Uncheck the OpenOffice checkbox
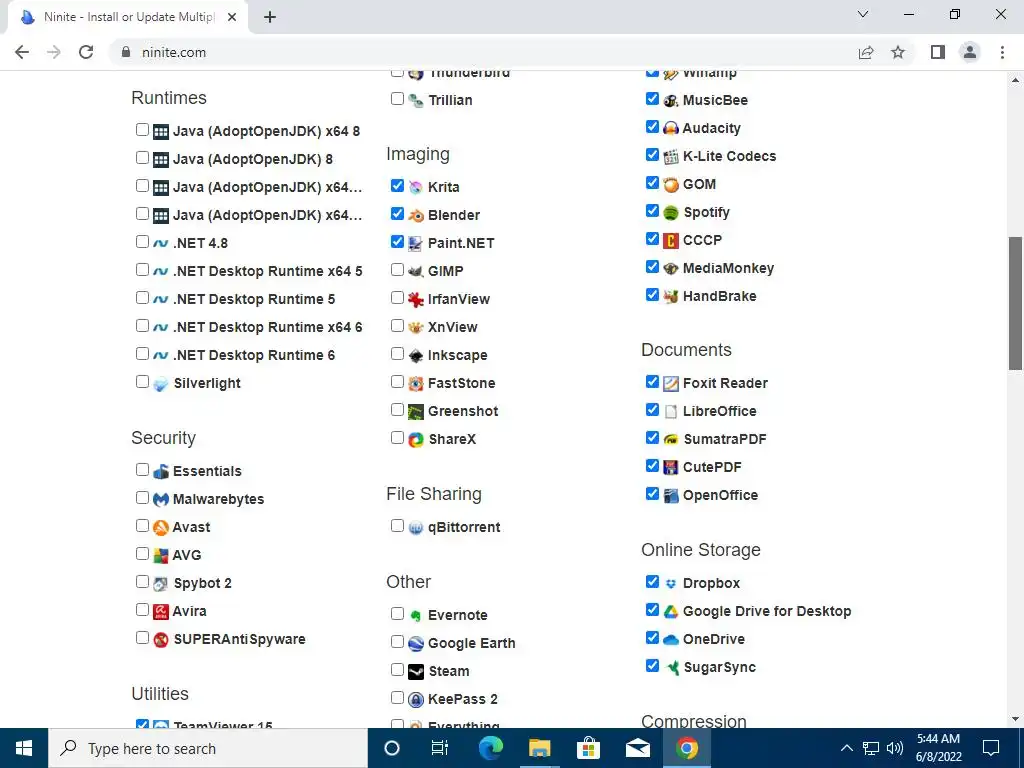The height and width of the screenshot is (768, 1024). (x=652, y=494)
